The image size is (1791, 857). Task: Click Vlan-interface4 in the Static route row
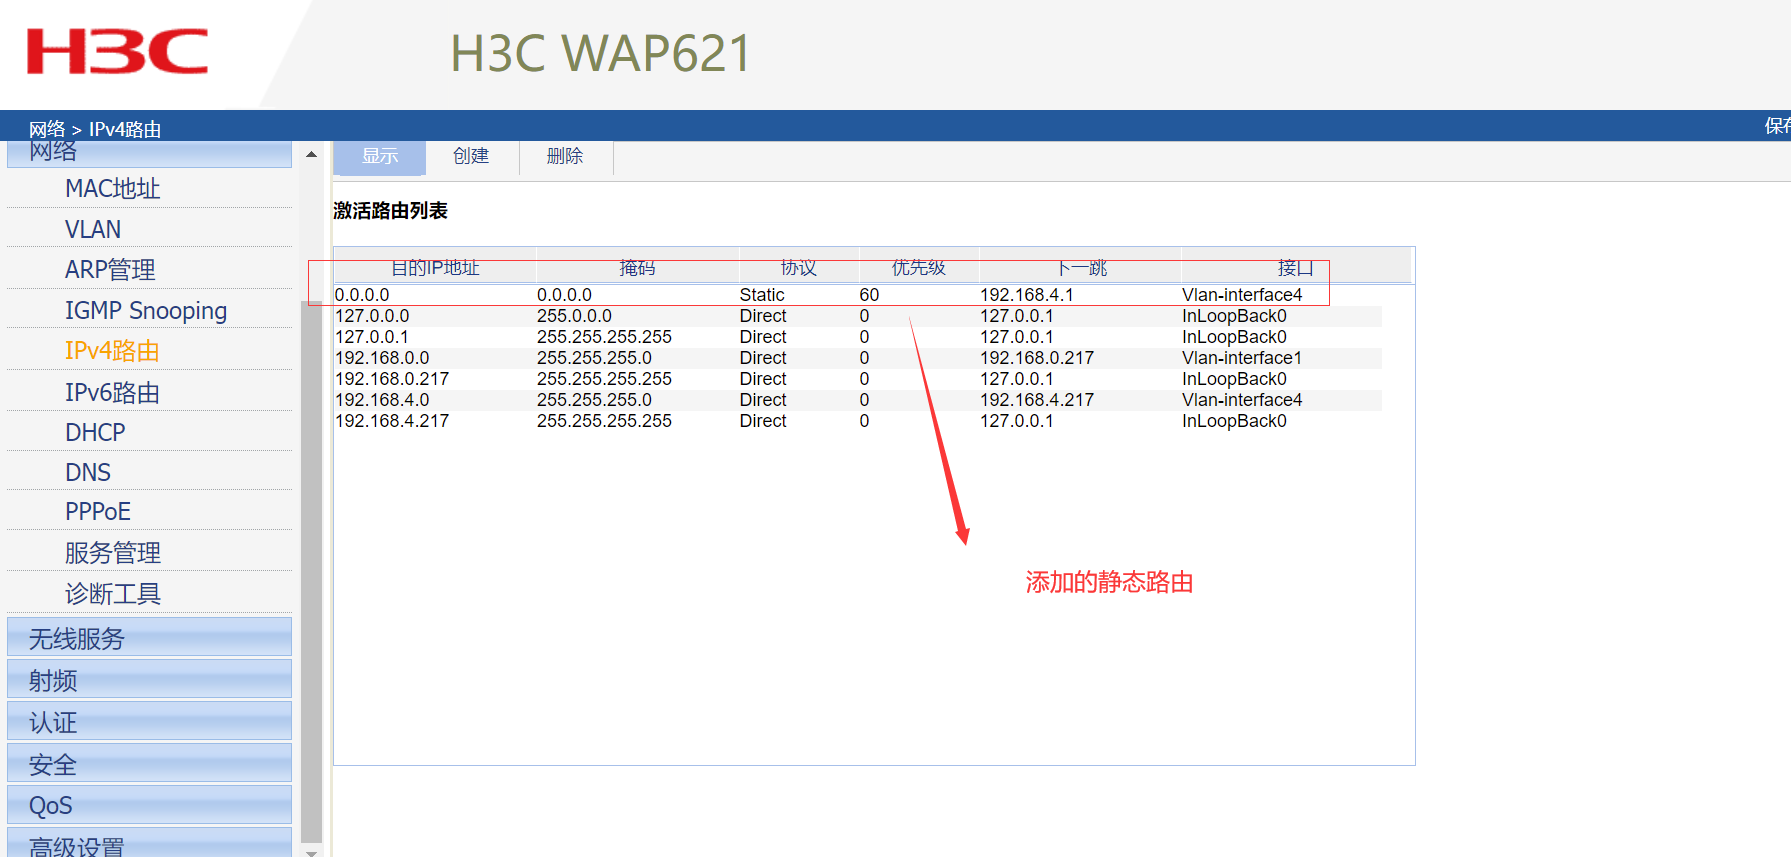click(1242, 295)
